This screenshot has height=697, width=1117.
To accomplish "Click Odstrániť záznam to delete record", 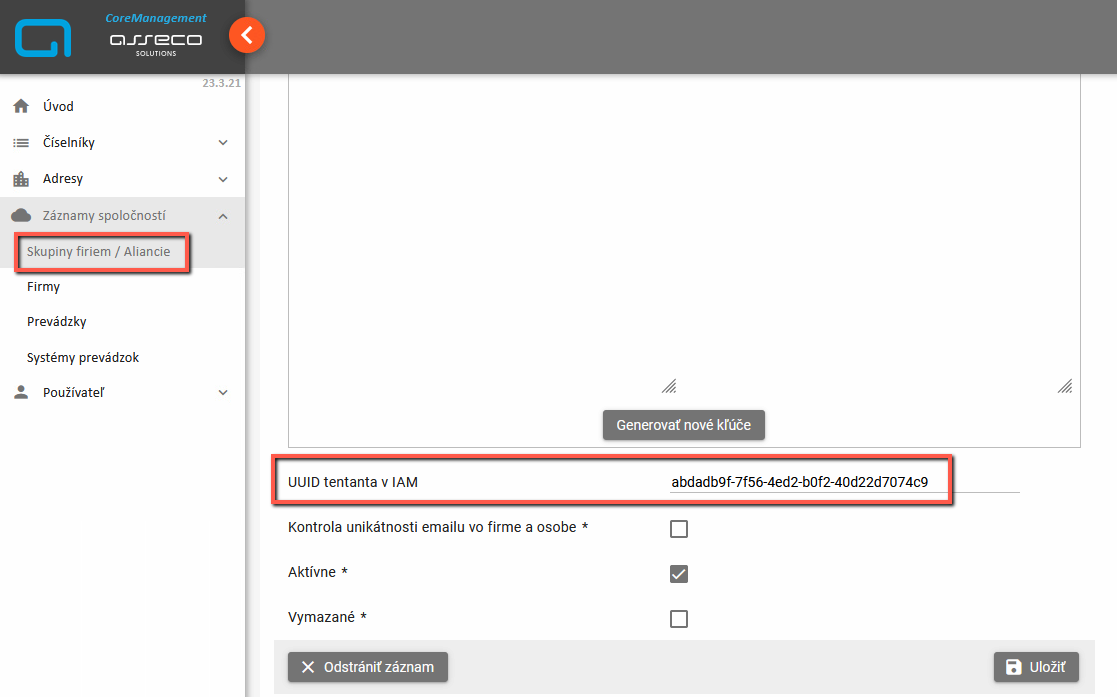I will (x=367, y=667).
